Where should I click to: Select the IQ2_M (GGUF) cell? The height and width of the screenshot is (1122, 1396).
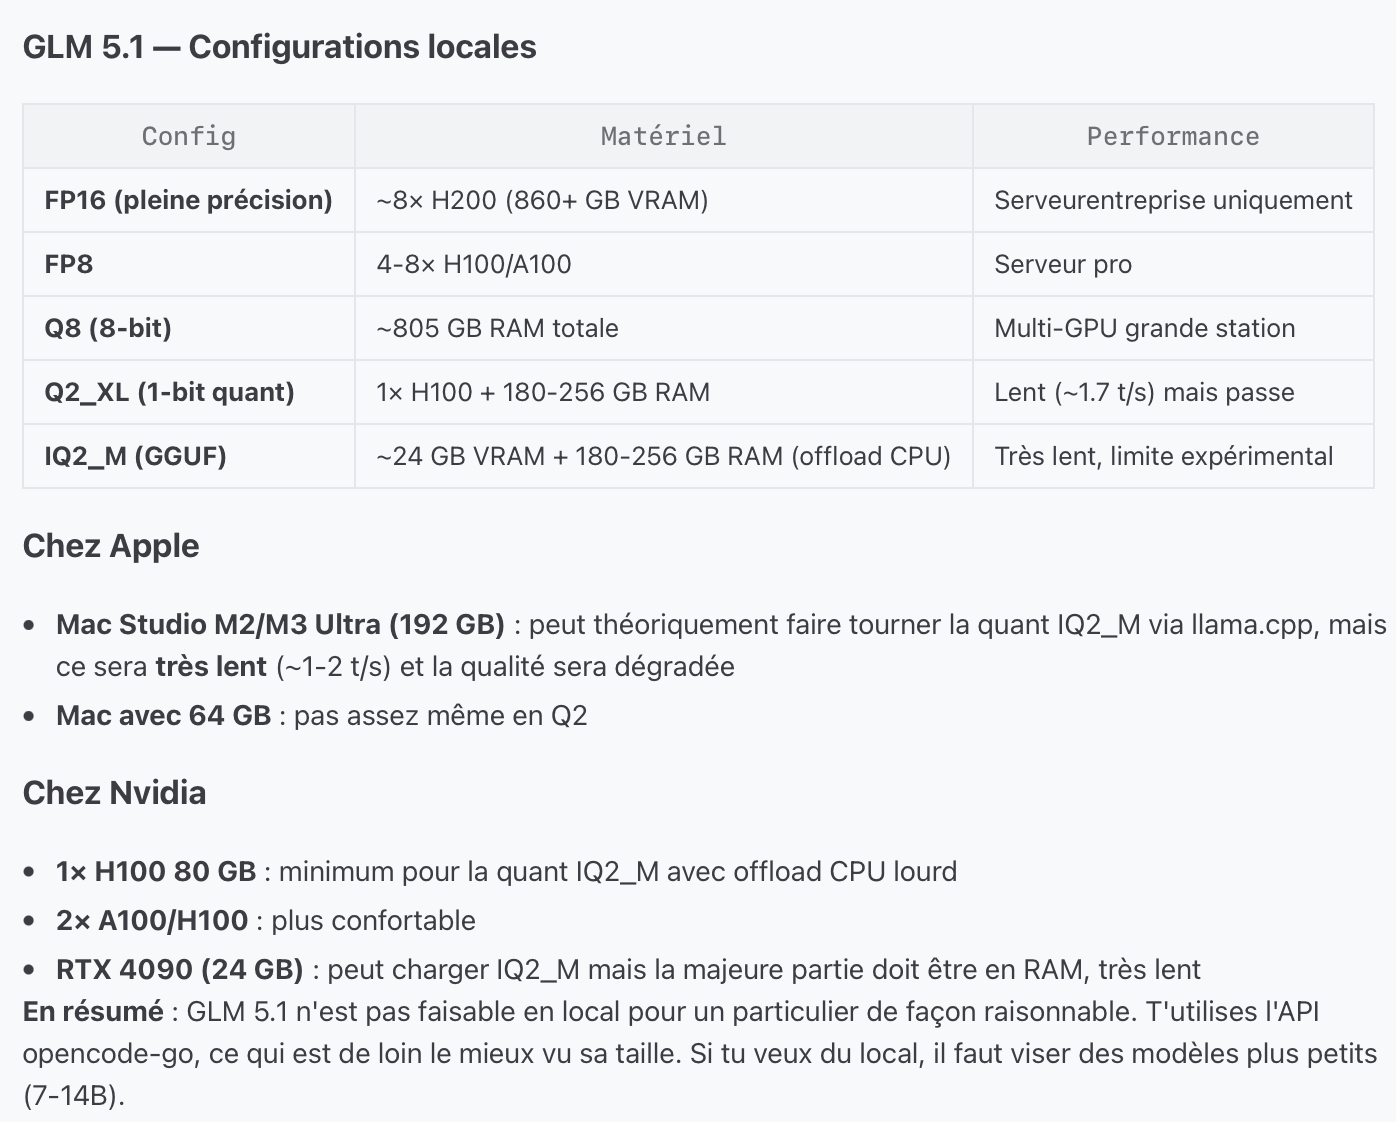(x=189, y=456)
